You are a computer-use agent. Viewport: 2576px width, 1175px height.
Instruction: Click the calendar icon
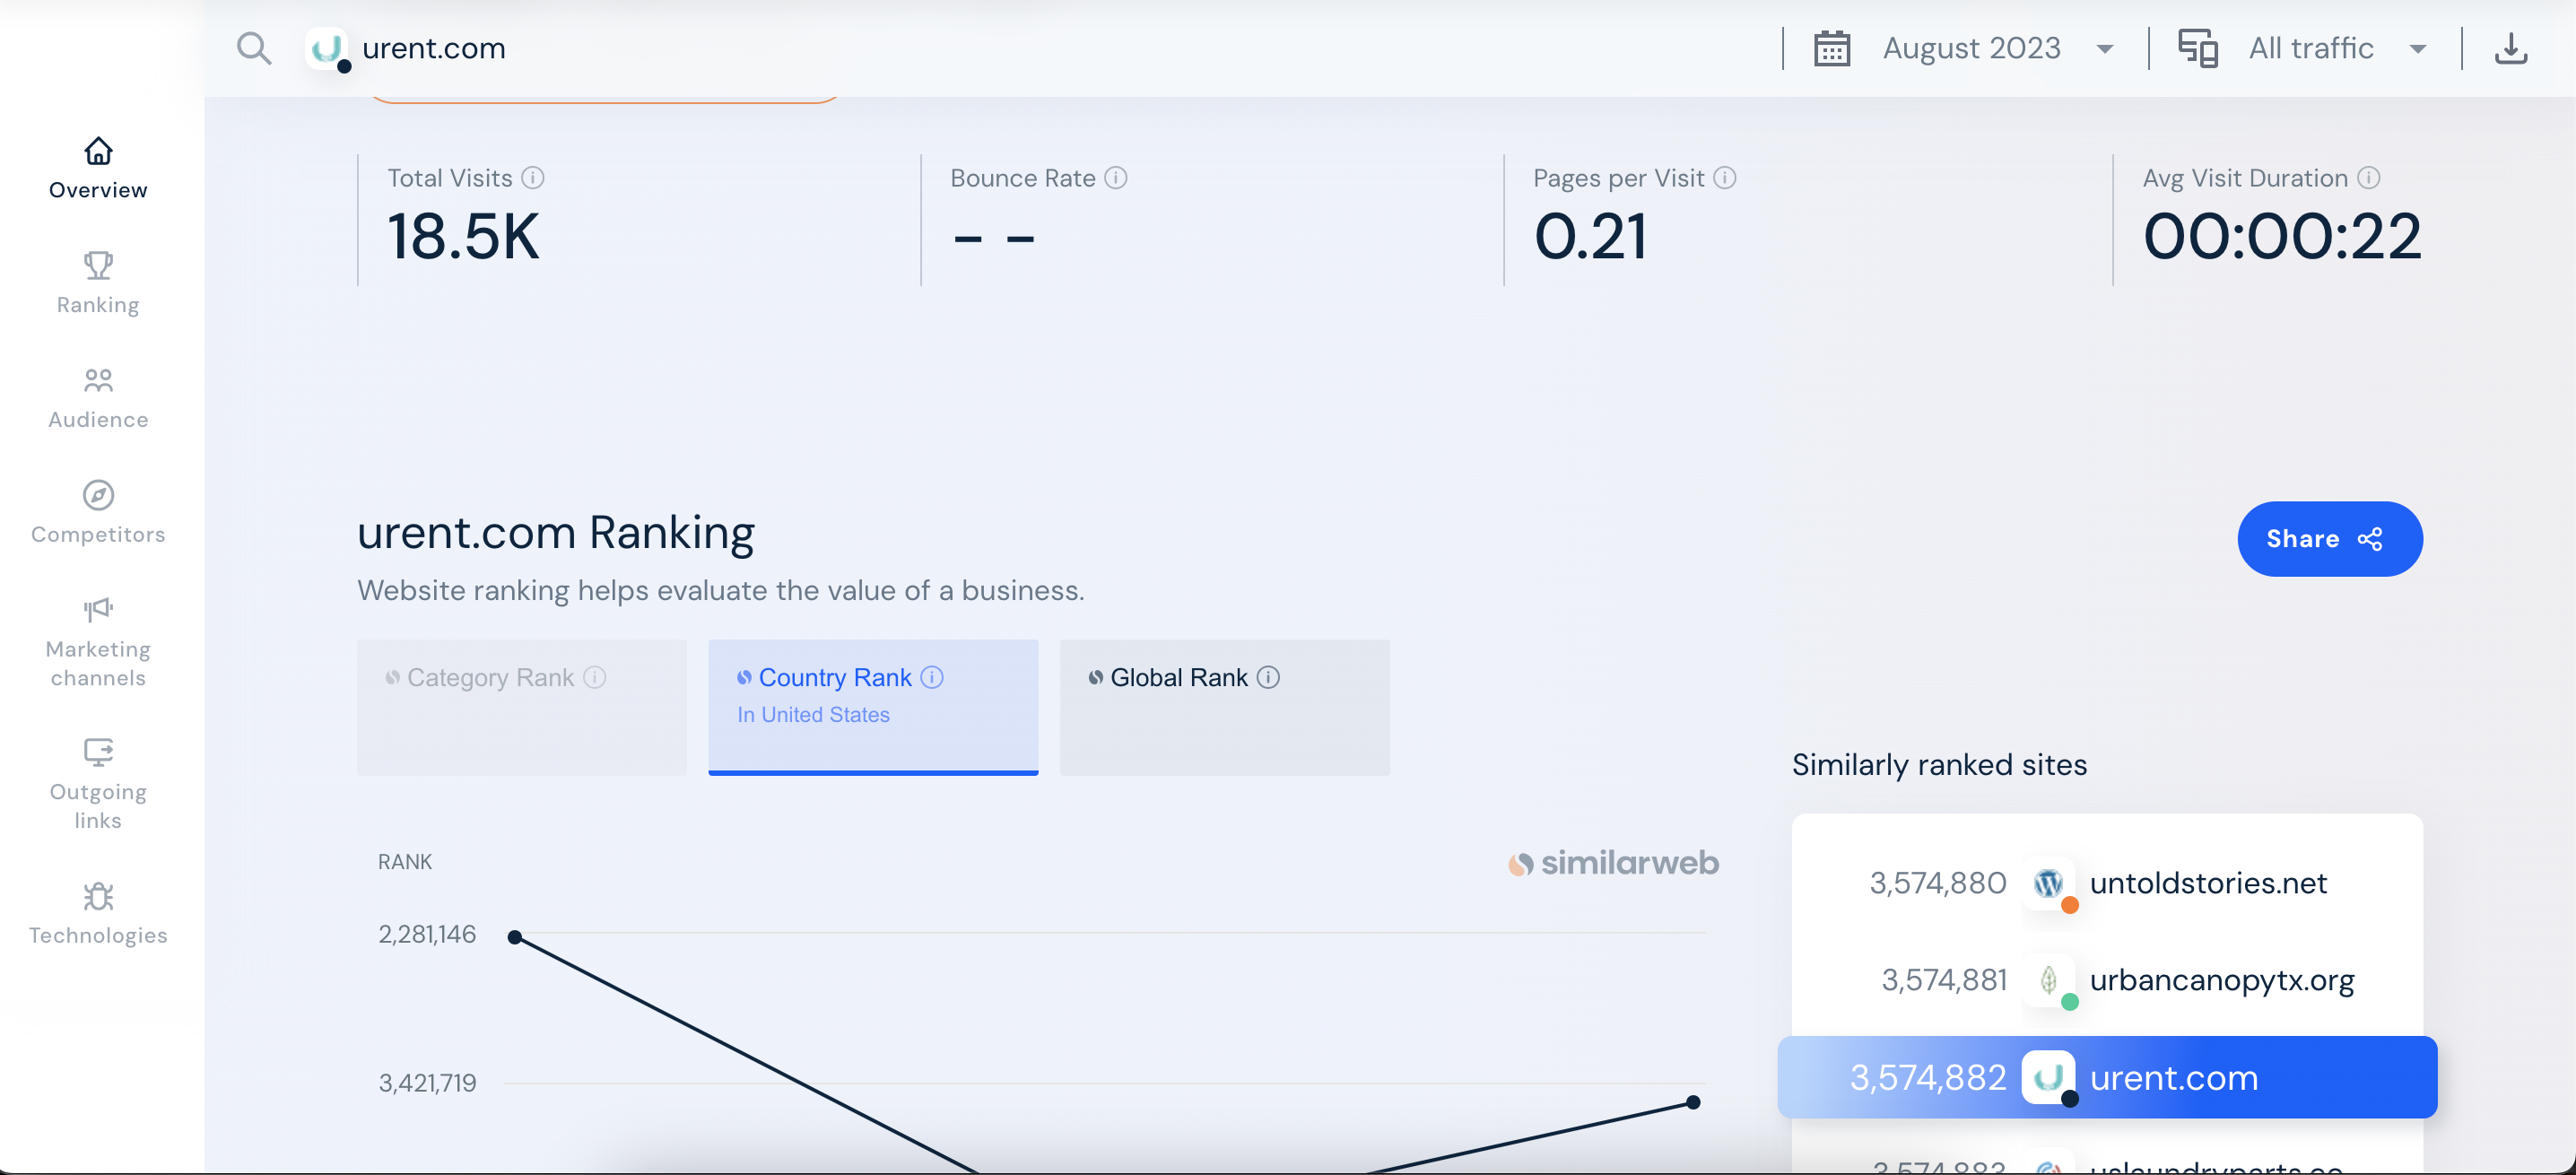click(1832, 48)
